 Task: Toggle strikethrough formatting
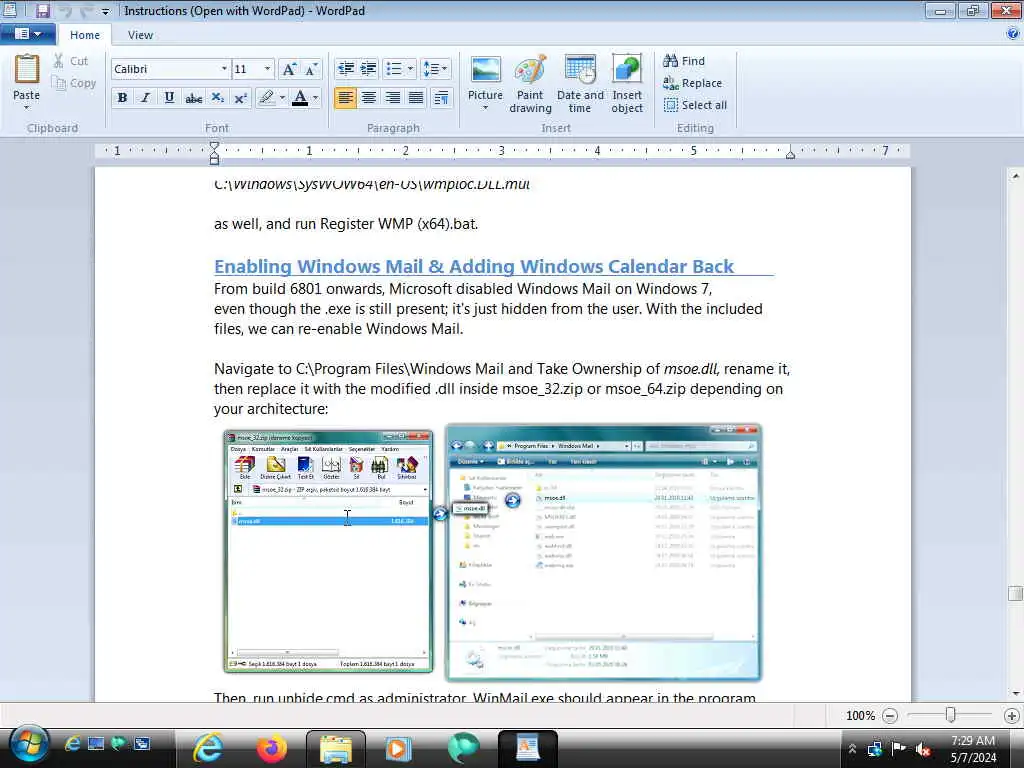[x=193, y=98]
